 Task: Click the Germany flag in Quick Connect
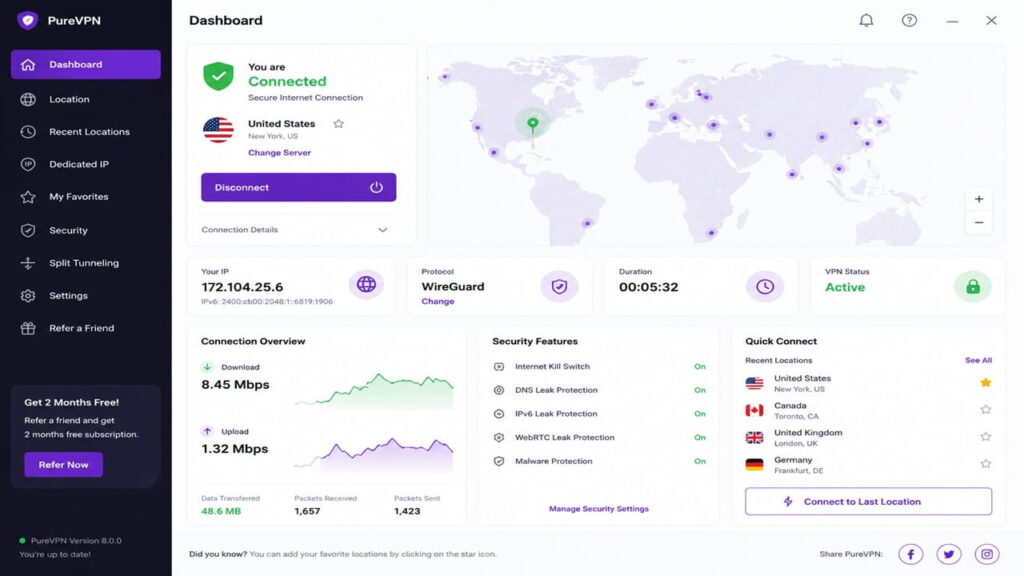click(x=754, y=464)
